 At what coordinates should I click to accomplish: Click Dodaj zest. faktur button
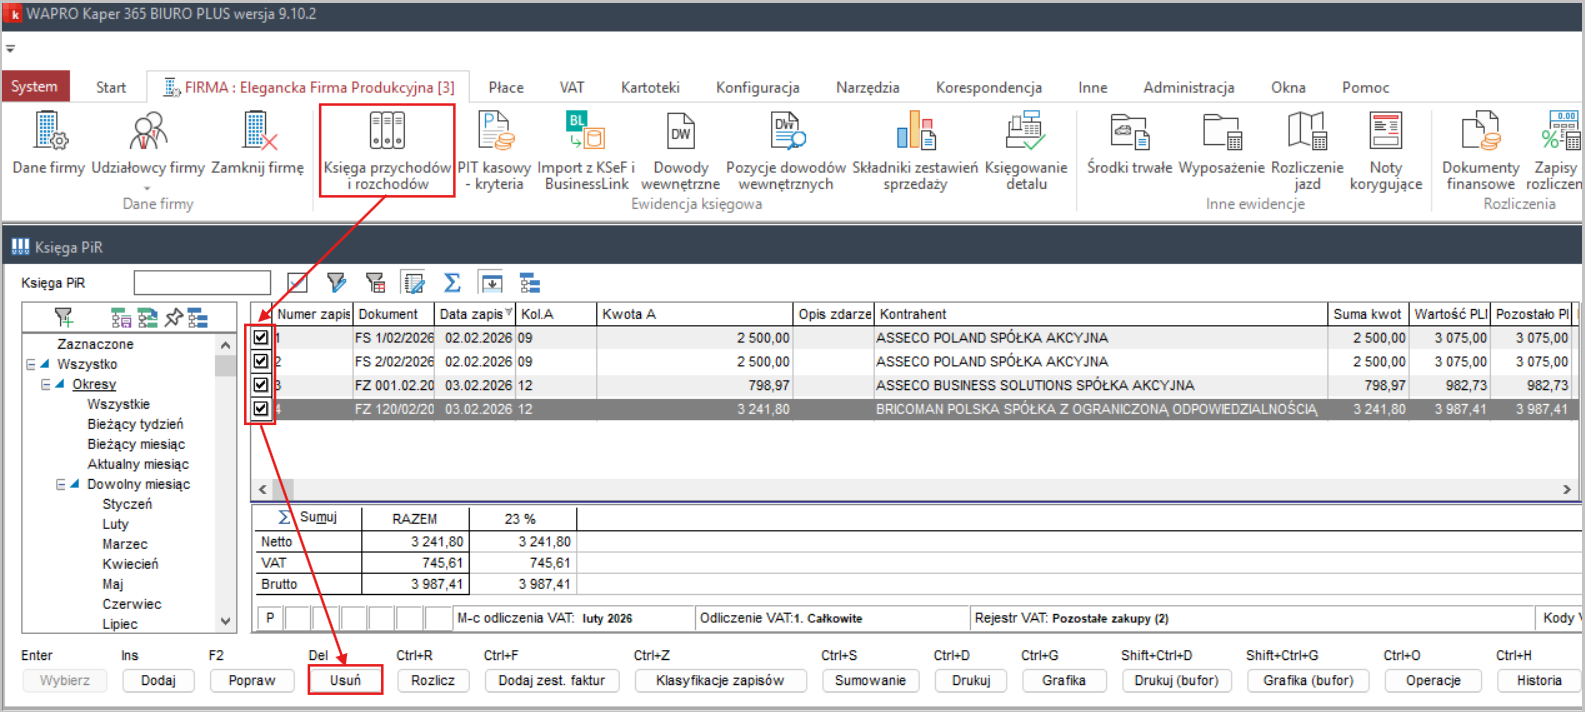coord(552,680)
